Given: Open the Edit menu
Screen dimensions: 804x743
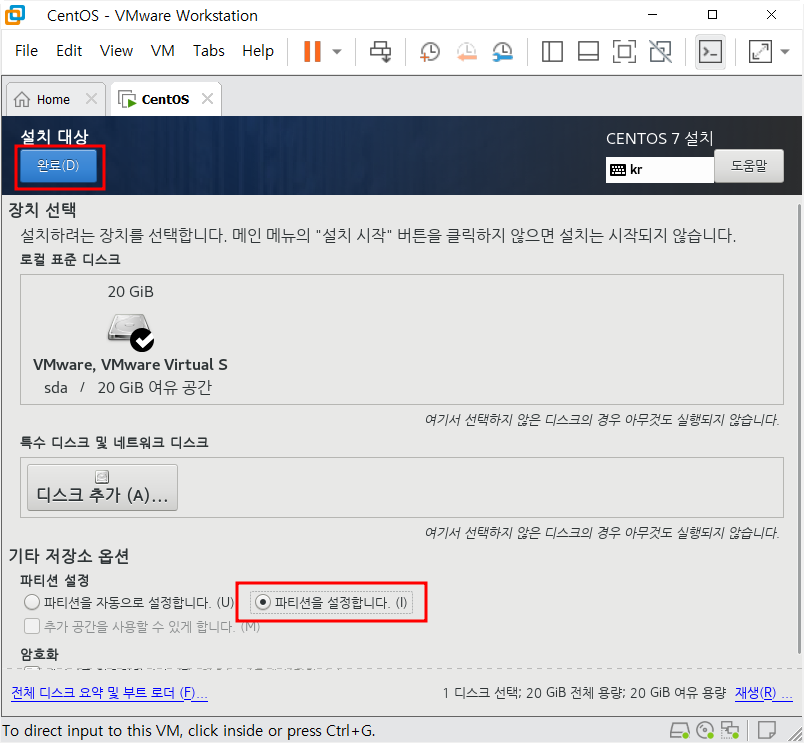Looking at the screenshot, I should pos(69,51).
